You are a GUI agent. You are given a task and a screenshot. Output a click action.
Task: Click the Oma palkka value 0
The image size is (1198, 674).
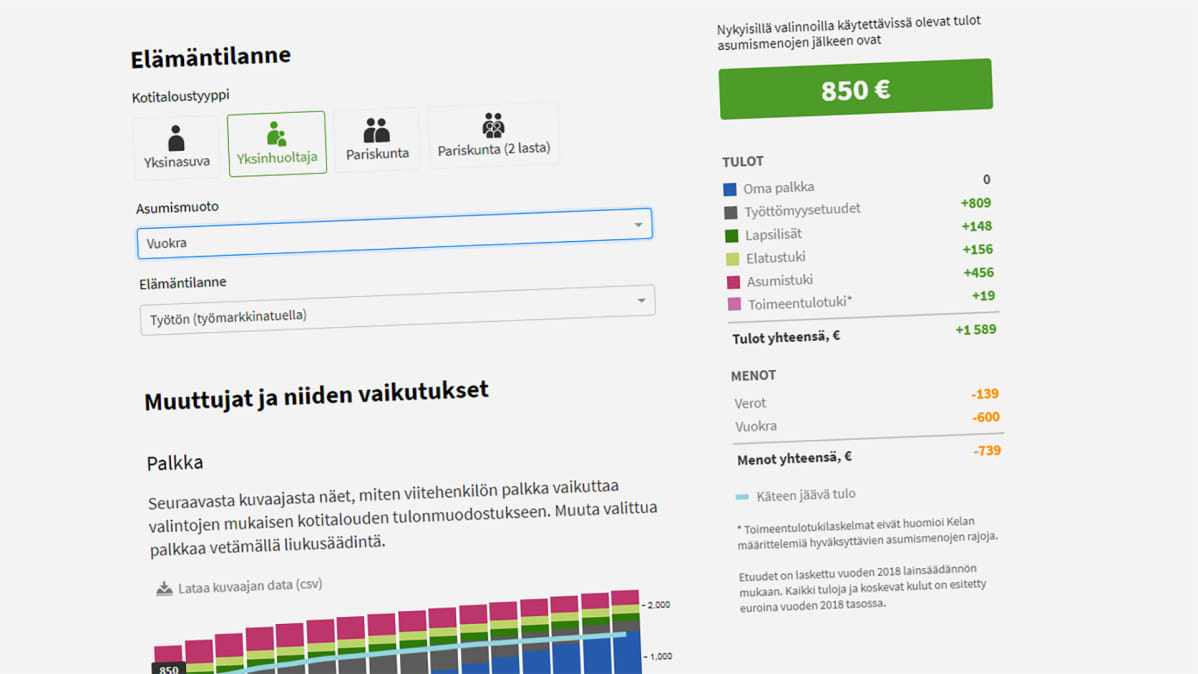[x=986, y=180]
